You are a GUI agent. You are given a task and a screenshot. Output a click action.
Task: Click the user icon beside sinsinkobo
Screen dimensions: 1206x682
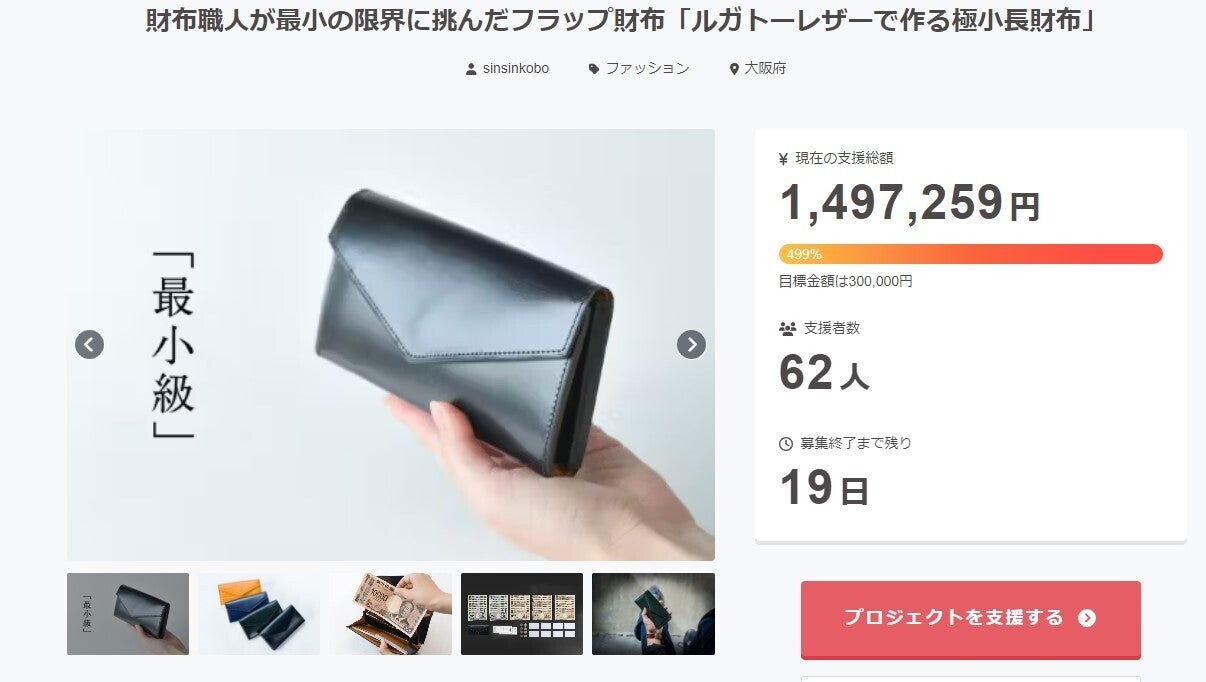click(471, 69)
